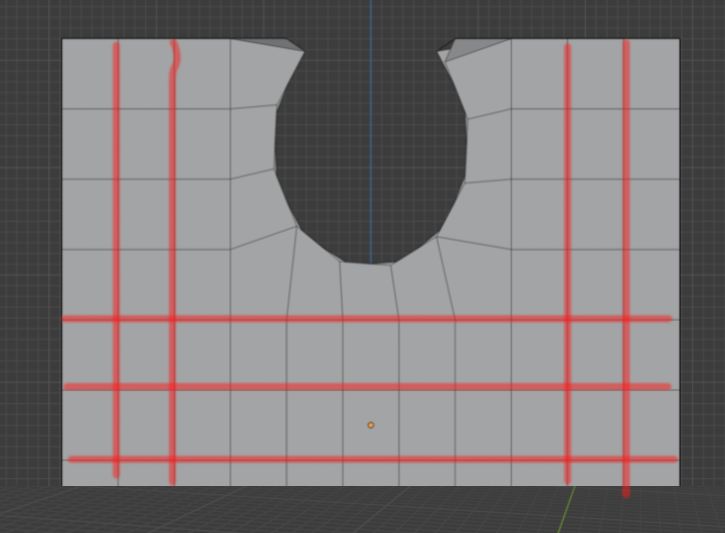The width and height of the screenshot is (725, 533).
Task: Click the orange object origin dot
Action: [371, 425]
